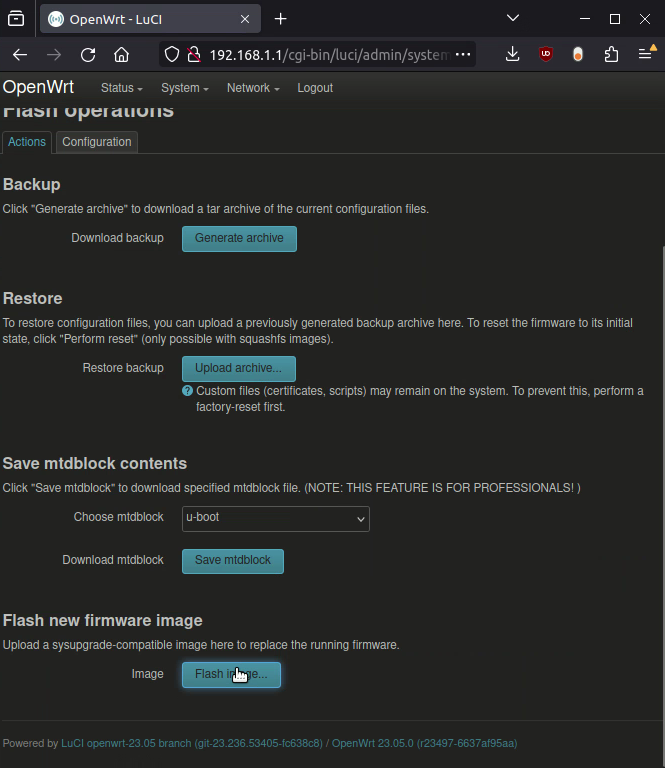Click the Restore backup label

point(123,368)
